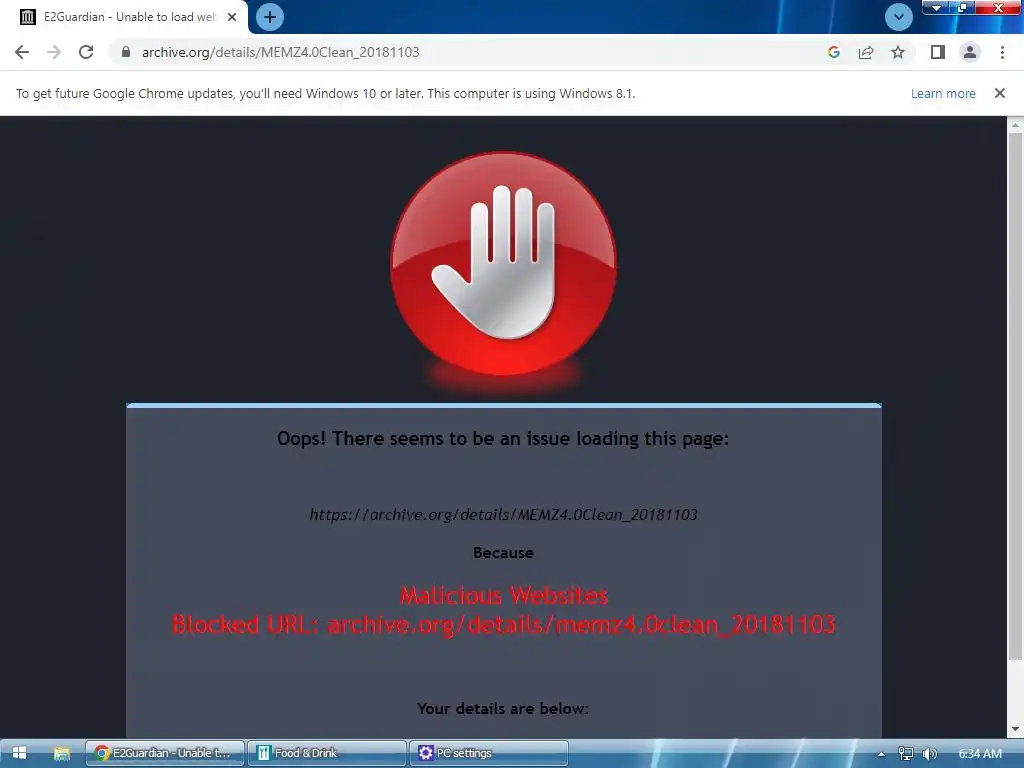Image resolution: width=1024 pixels, height=768 pixels.
Task: Close the E2Guardian tab
Action: (x=232, y=17)
